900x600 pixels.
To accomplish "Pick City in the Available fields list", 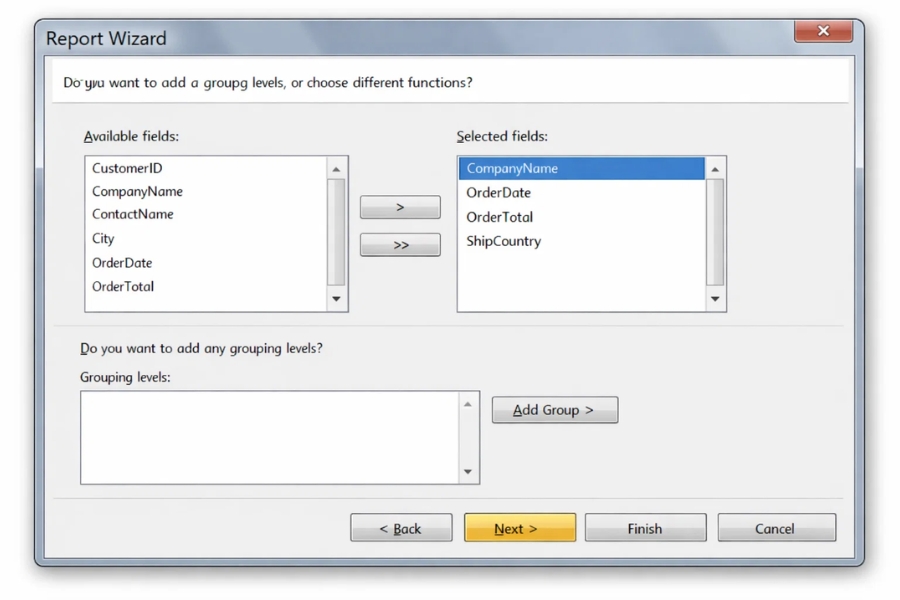I will pyautogui.click(x=103, y=238).
